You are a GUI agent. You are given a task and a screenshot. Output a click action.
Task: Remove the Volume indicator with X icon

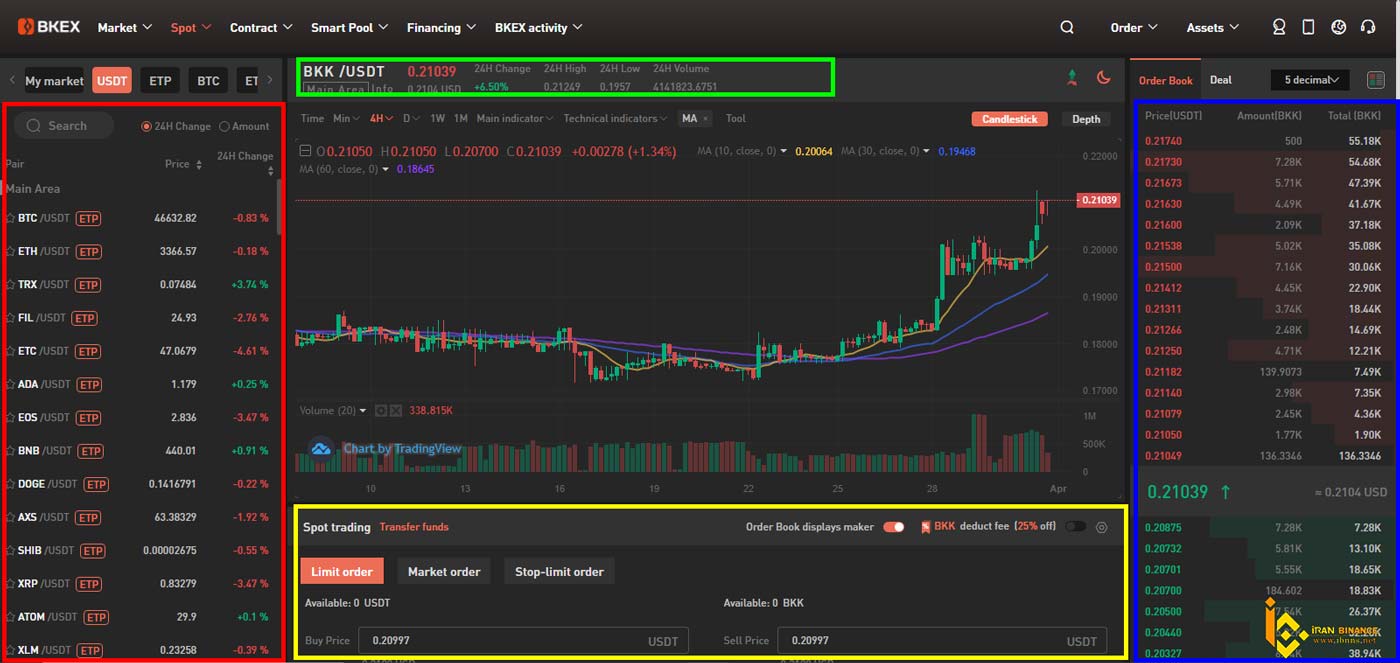[x=395, y=410]
